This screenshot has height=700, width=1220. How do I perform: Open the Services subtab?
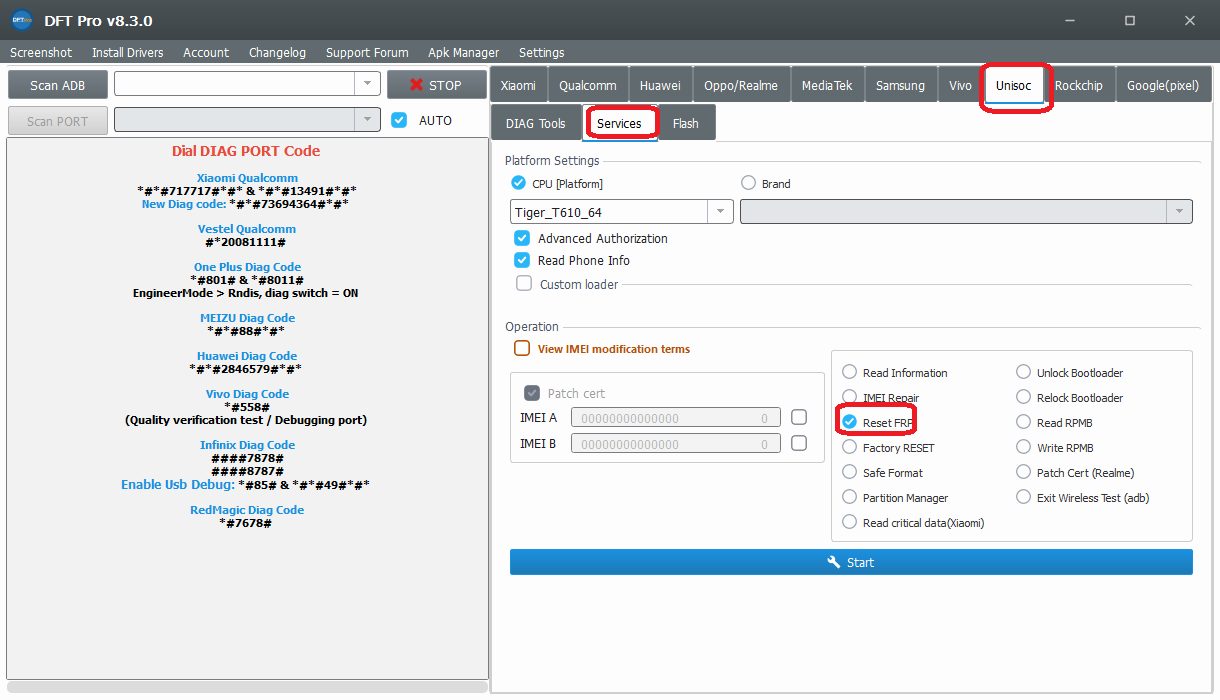tap(619, 123)
